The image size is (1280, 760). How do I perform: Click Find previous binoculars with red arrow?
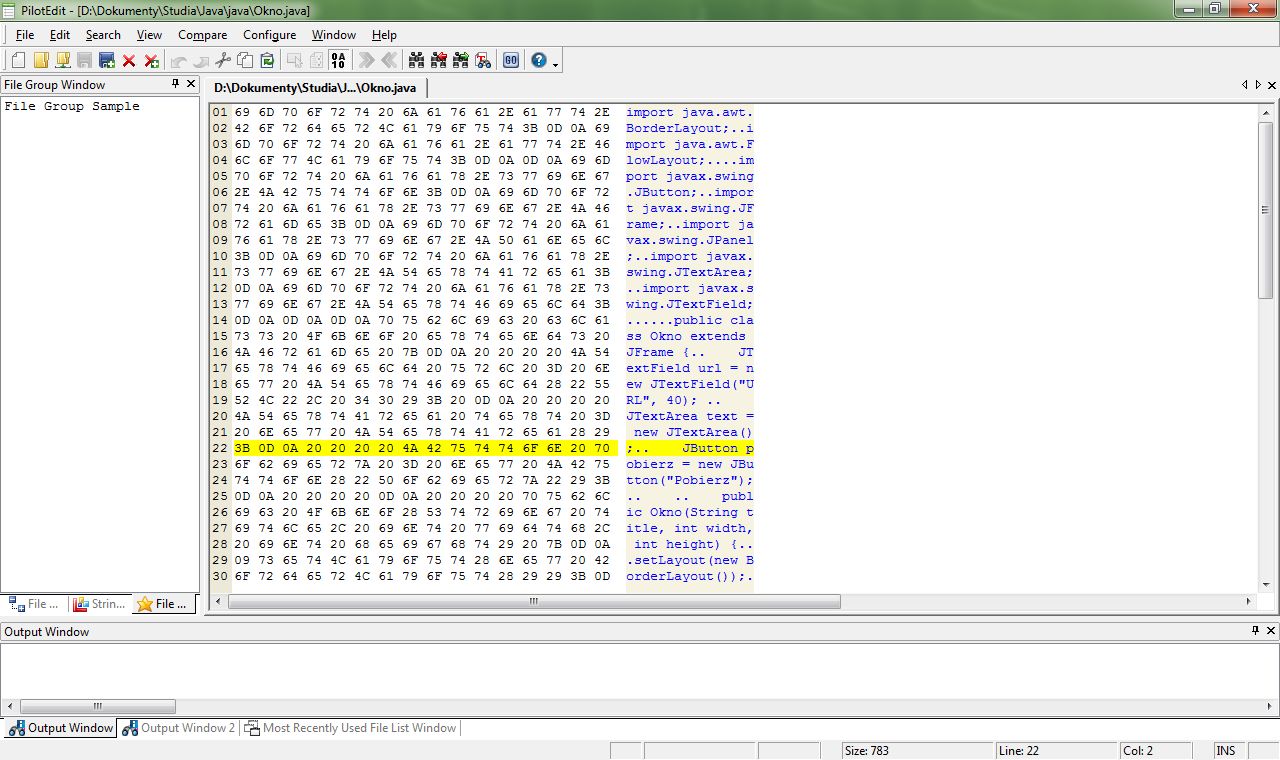click(x=439, y=61)
